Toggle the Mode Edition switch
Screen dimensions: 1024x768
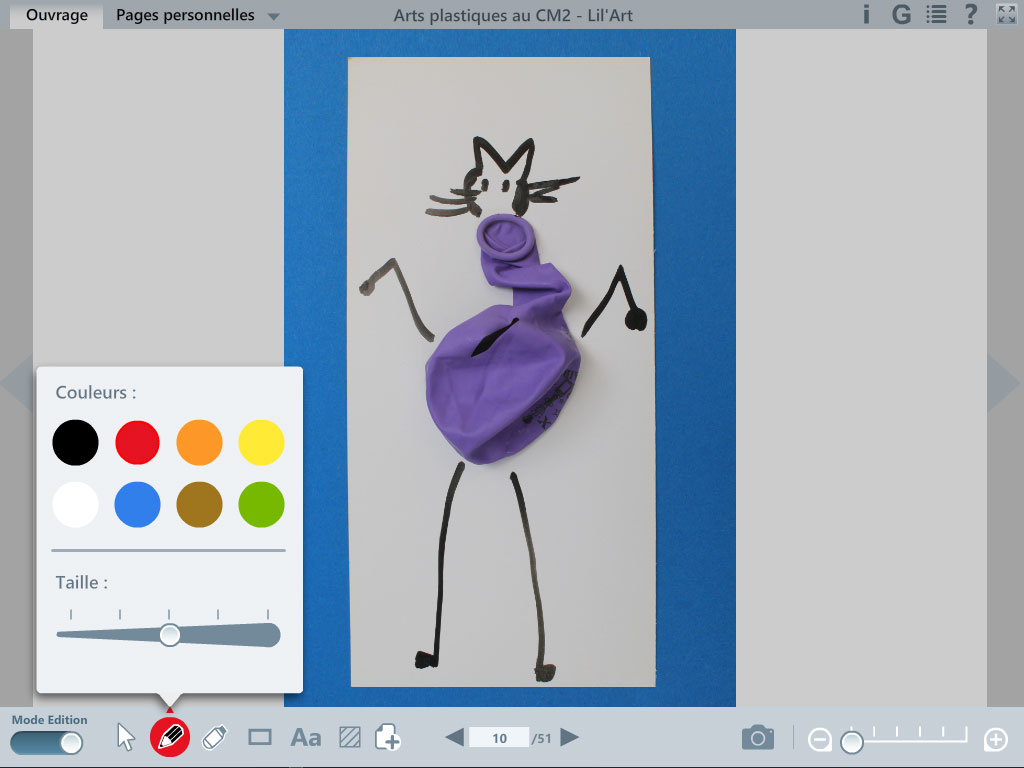click(x=47, y=743)
